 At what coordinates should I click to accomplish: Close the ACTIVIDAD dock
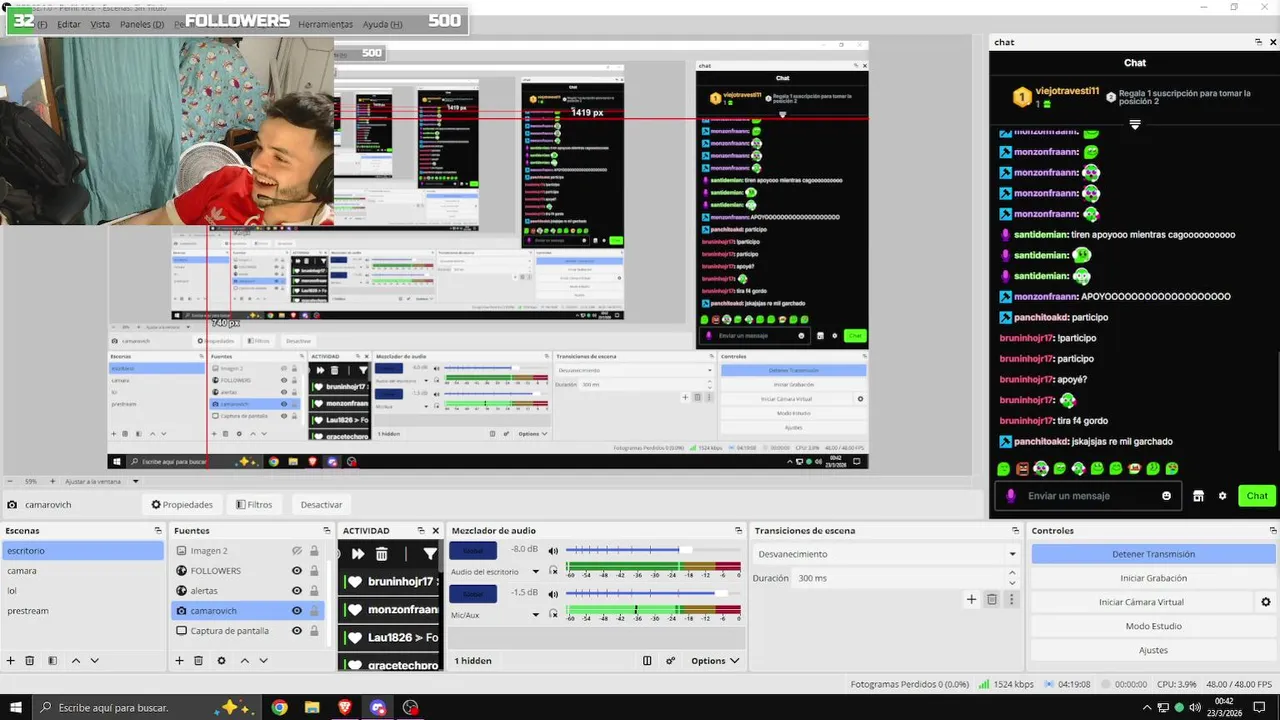(x=435, y=531)
